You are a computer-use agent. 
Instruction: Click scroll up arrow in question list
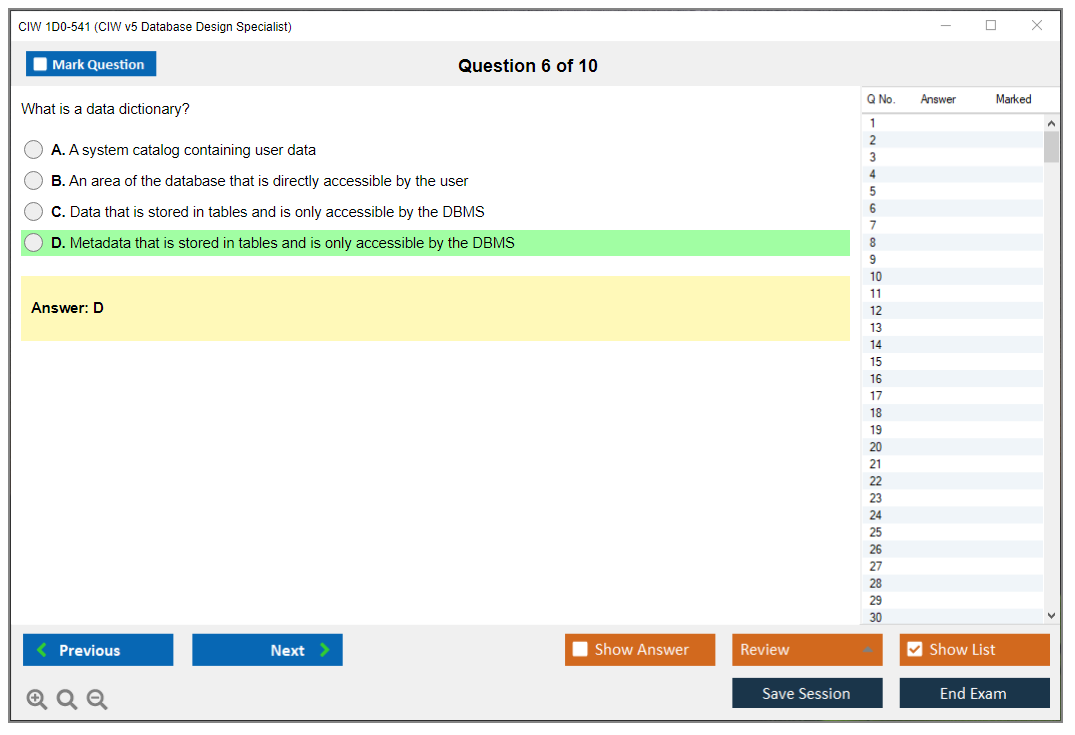(1050, 123)
